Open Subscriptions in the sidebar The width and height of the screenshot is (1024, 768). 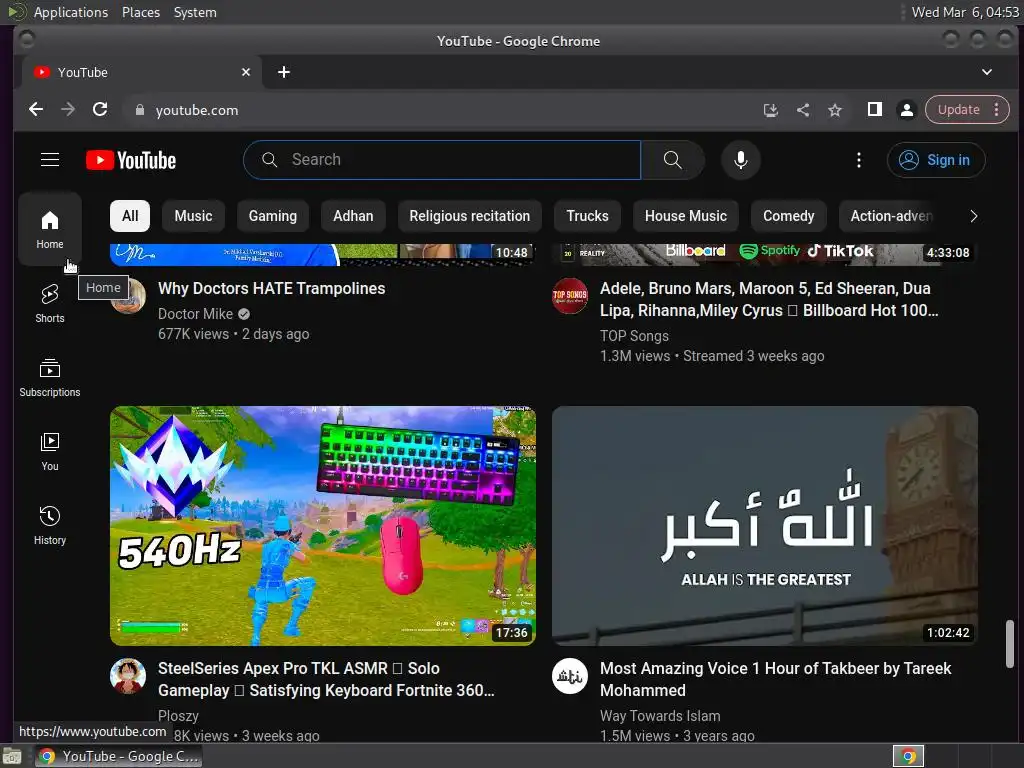pos(50,377)
